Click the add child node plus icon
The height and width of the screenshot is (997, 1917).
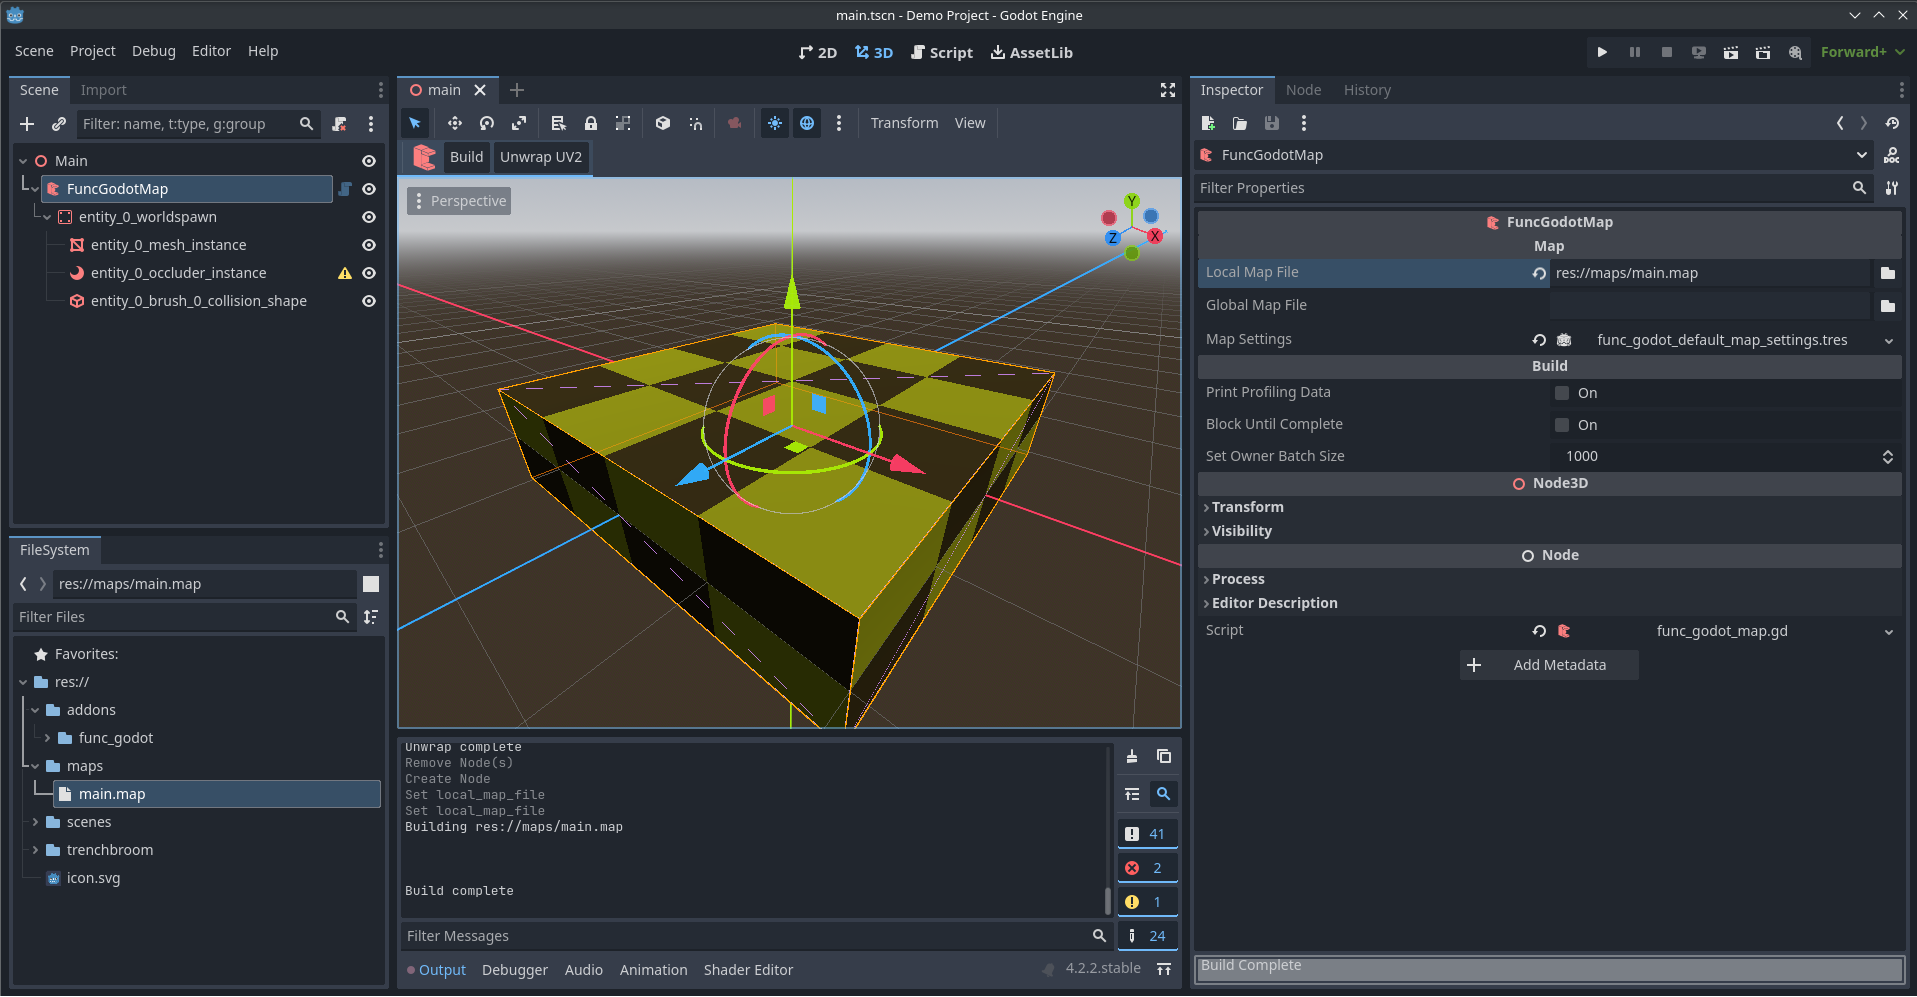click(27, 124)
